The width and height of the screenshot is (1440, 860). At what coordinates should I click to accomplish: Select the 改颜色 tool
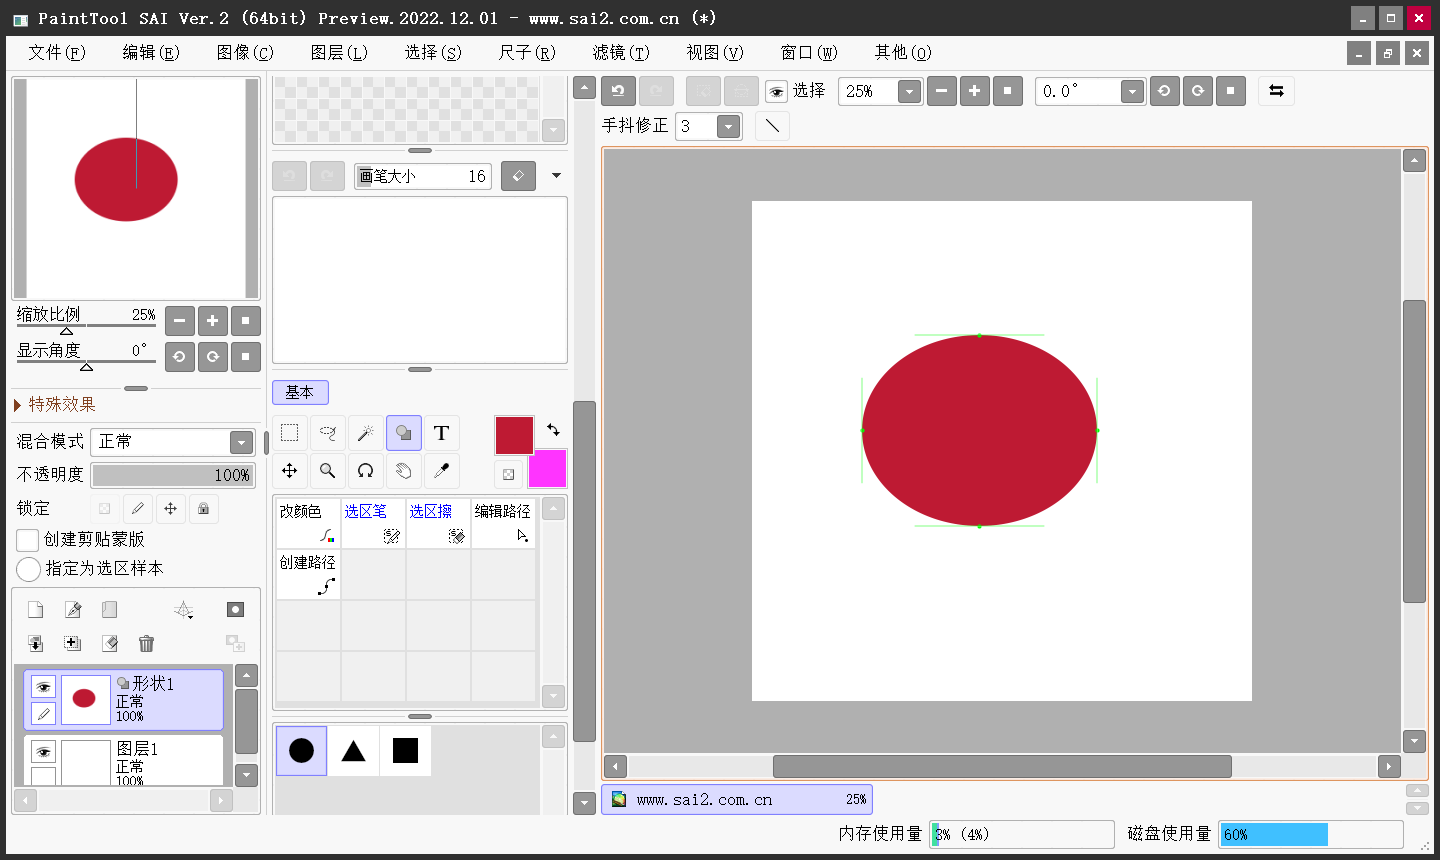tap(308, 522)
